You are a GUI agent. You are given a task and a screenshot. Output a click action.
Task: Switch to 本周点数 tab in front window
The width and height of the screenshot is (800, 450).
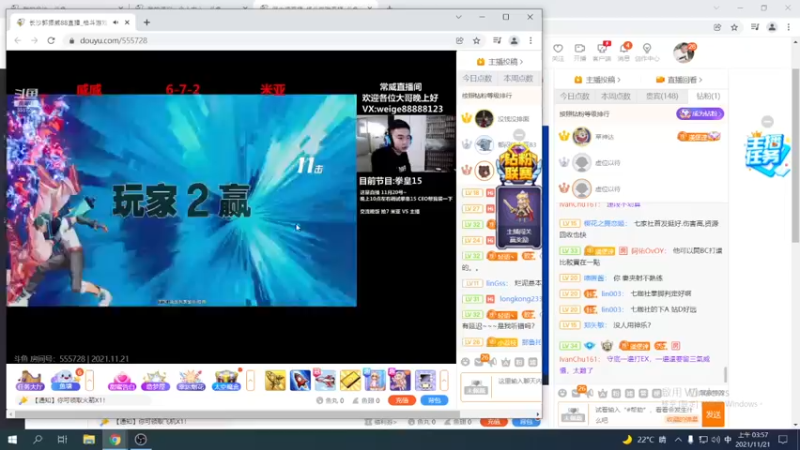click(x=518, y=79)
